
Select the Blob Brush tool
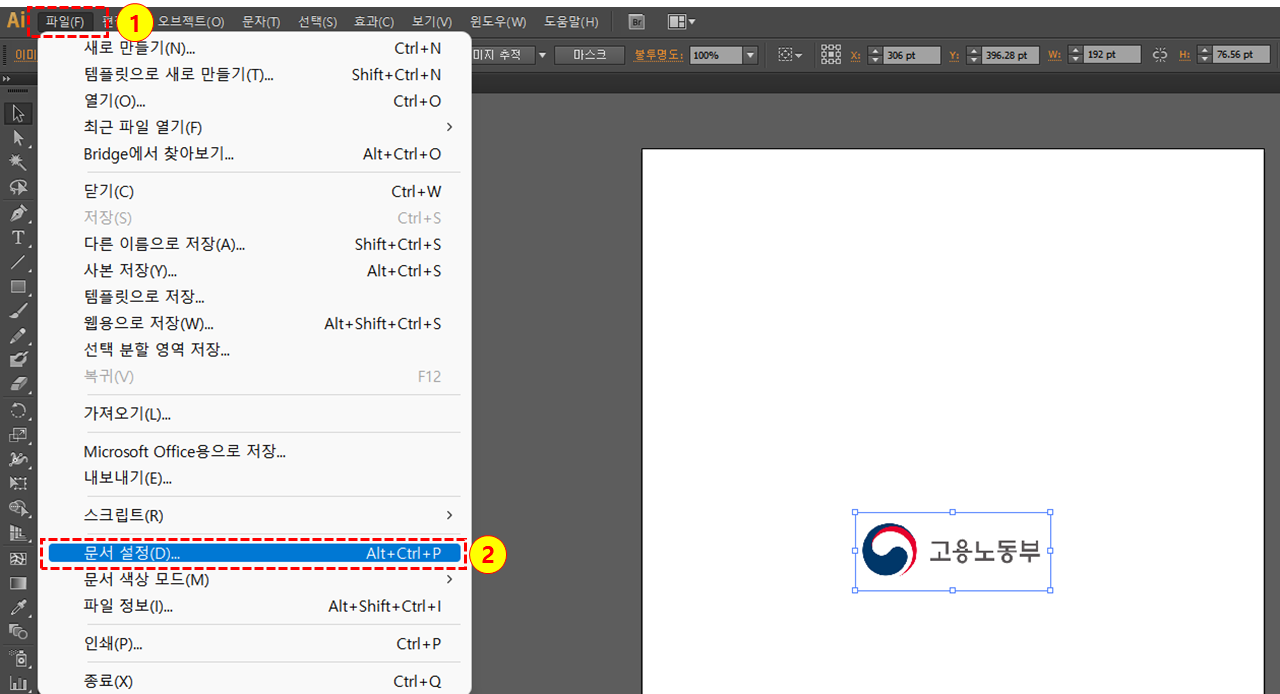click(x=18, y=360)
